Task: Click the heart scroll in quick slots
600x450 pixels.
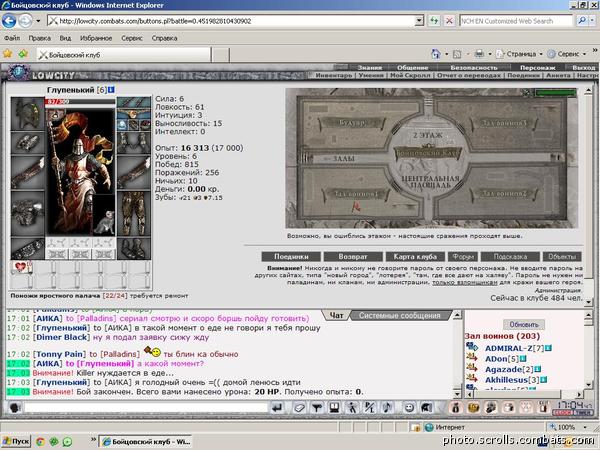Action: point(21,267)
